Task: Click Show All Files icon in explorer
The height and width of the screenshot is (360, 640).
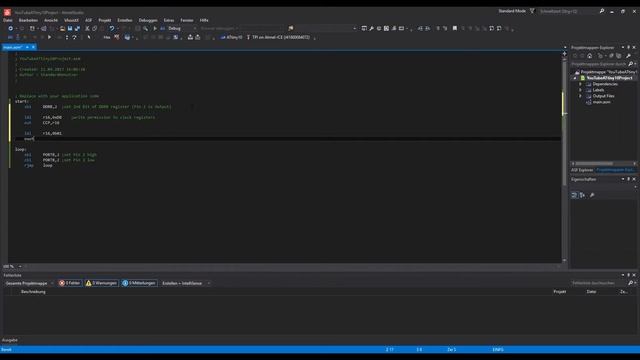Action: tap(619, 56)
